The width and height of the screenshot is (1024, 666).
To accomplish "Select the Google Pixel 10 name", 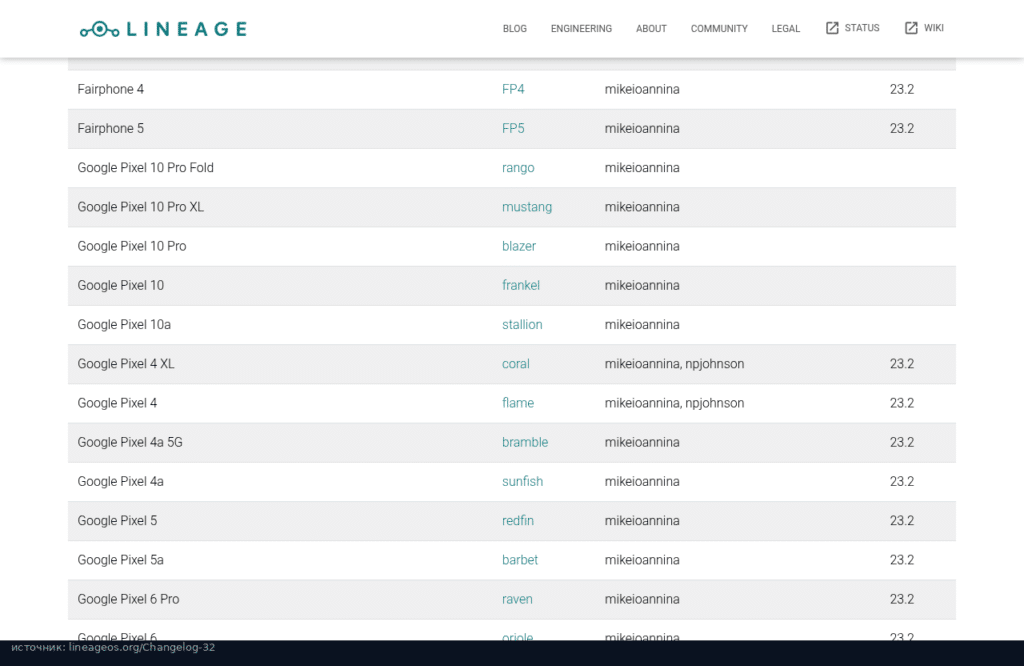I will point(121,285).
